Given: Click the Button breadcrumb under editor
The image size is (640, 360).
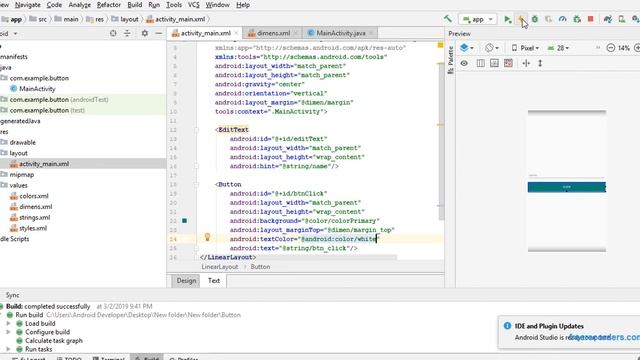Looking at the screenshot, I should [260, 267].
